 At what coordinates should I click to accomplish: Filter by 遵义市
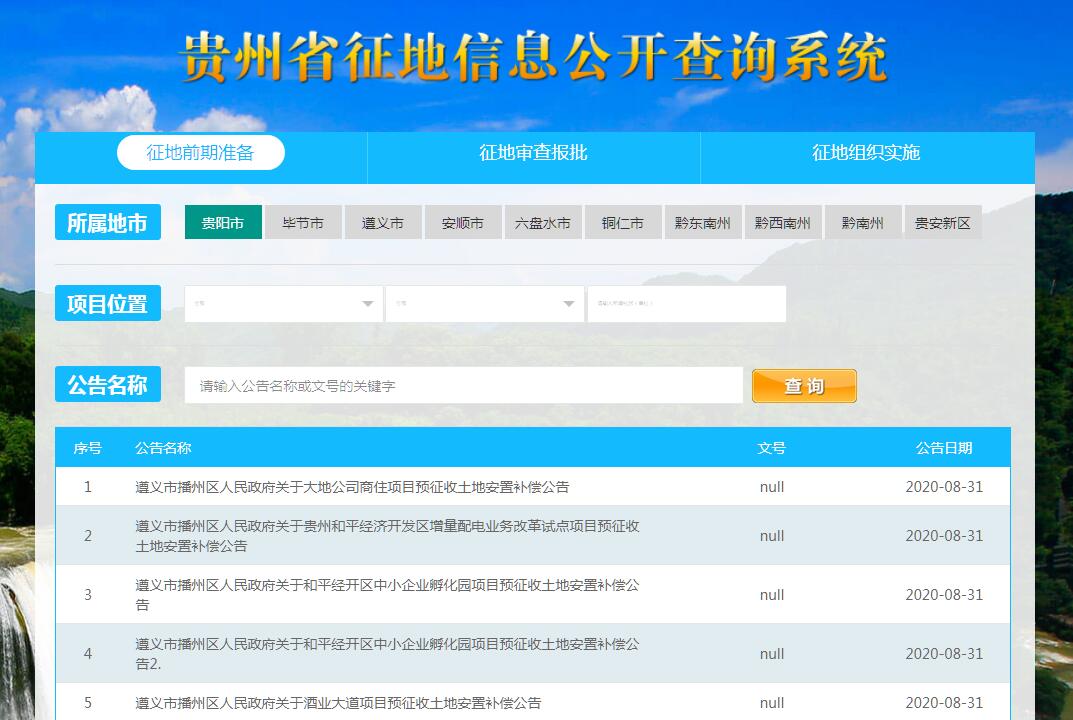[383, 222]
